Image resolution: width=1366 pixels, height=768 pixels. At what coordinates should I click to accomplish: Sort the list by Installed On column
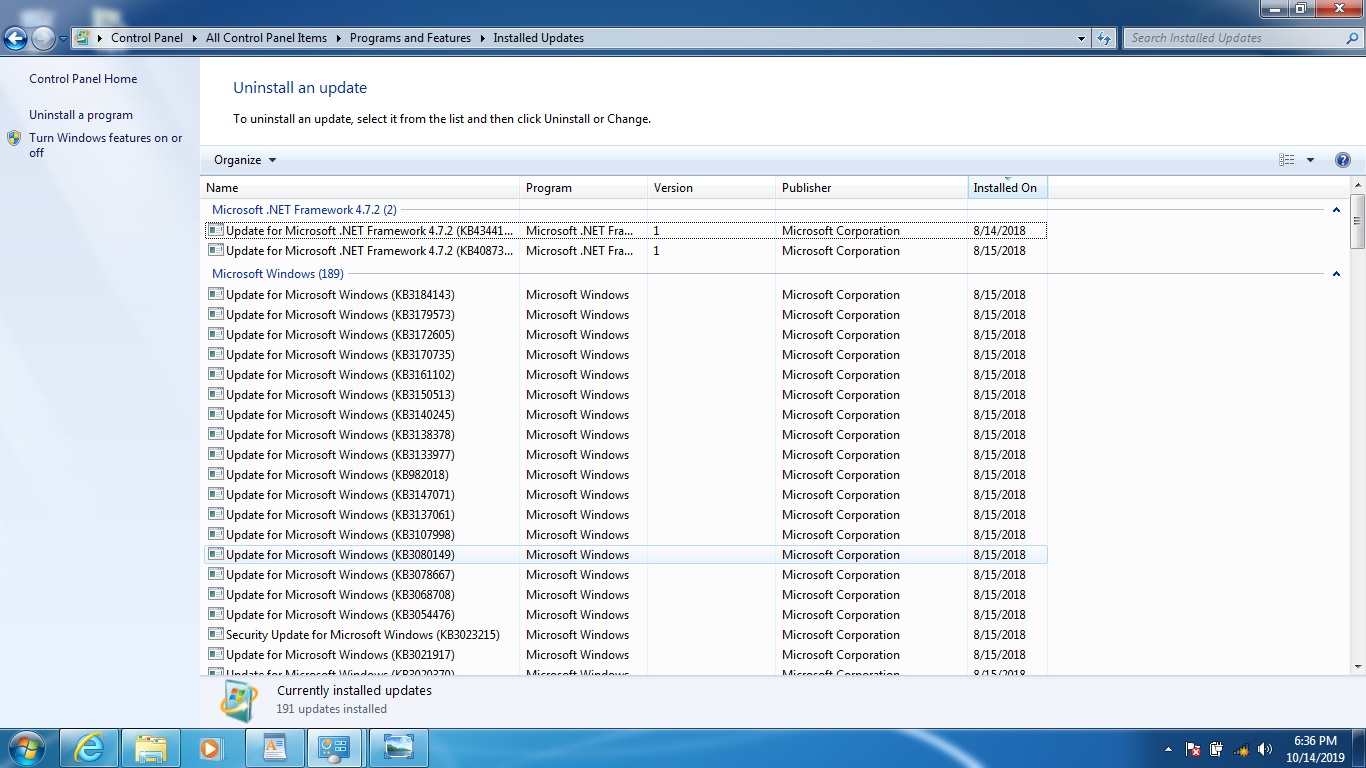[x=1005, y=188]
